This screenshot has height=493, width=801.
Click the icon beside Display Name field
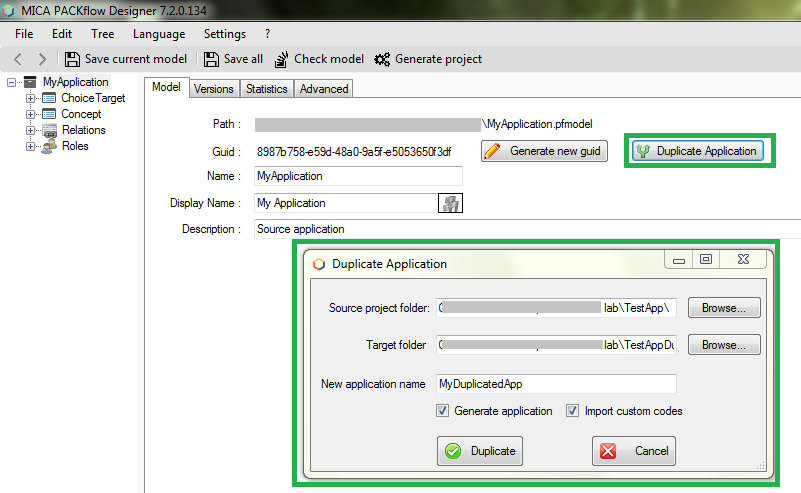[451, 203]
